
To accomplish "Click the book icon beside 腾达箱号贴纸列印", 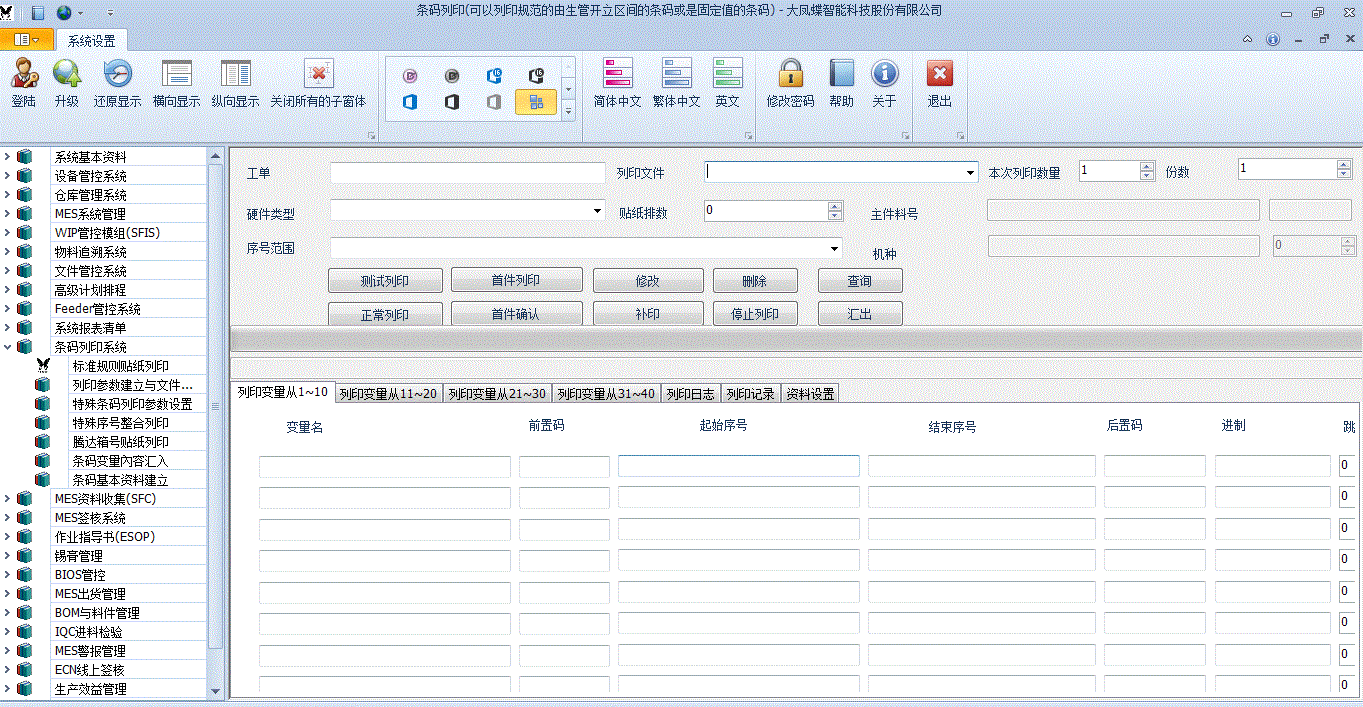I will pos(42,442).
